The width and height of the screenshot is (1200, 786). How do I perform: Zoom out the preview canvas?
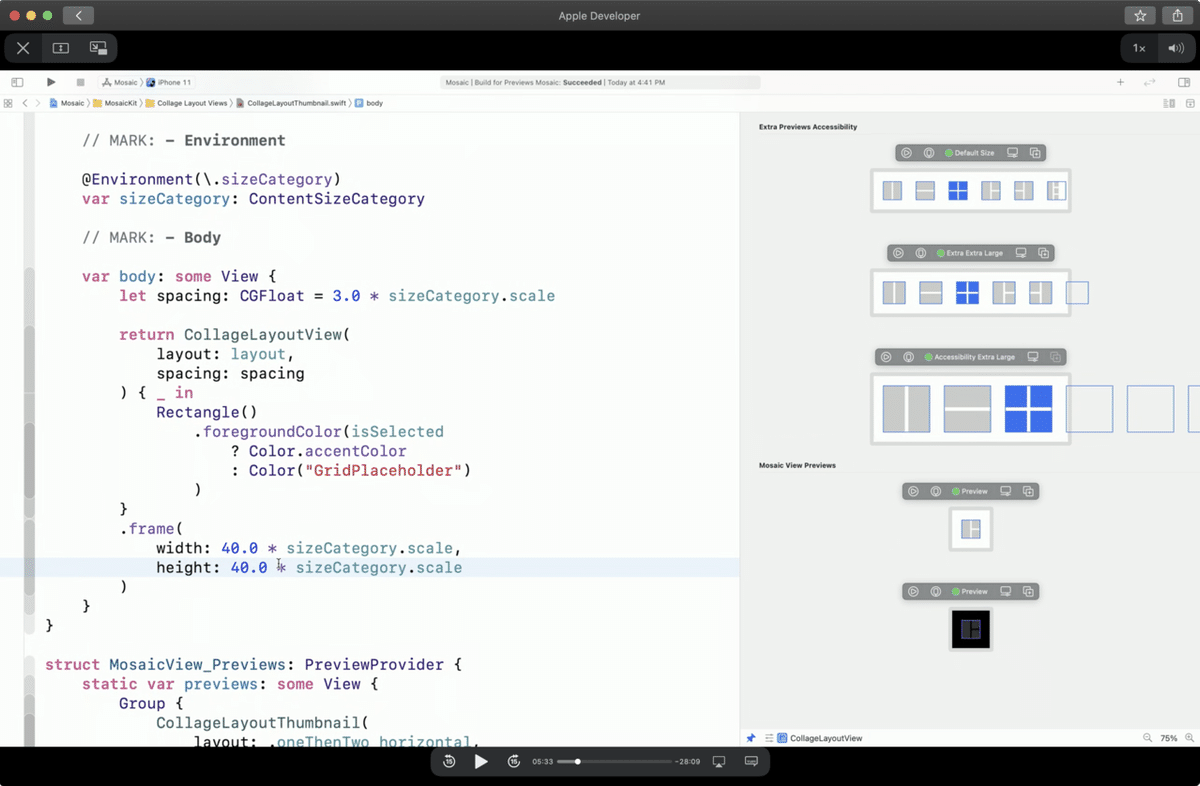(1147, 738)
